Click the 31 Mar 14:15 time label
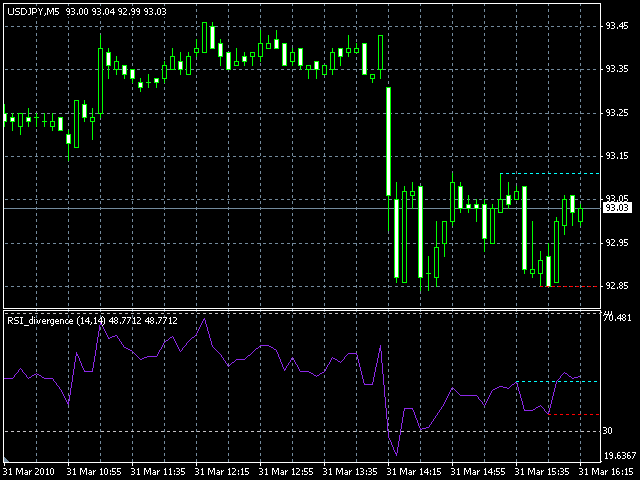Viewport: 640px width, 480px height. click(x=414, y=472)
